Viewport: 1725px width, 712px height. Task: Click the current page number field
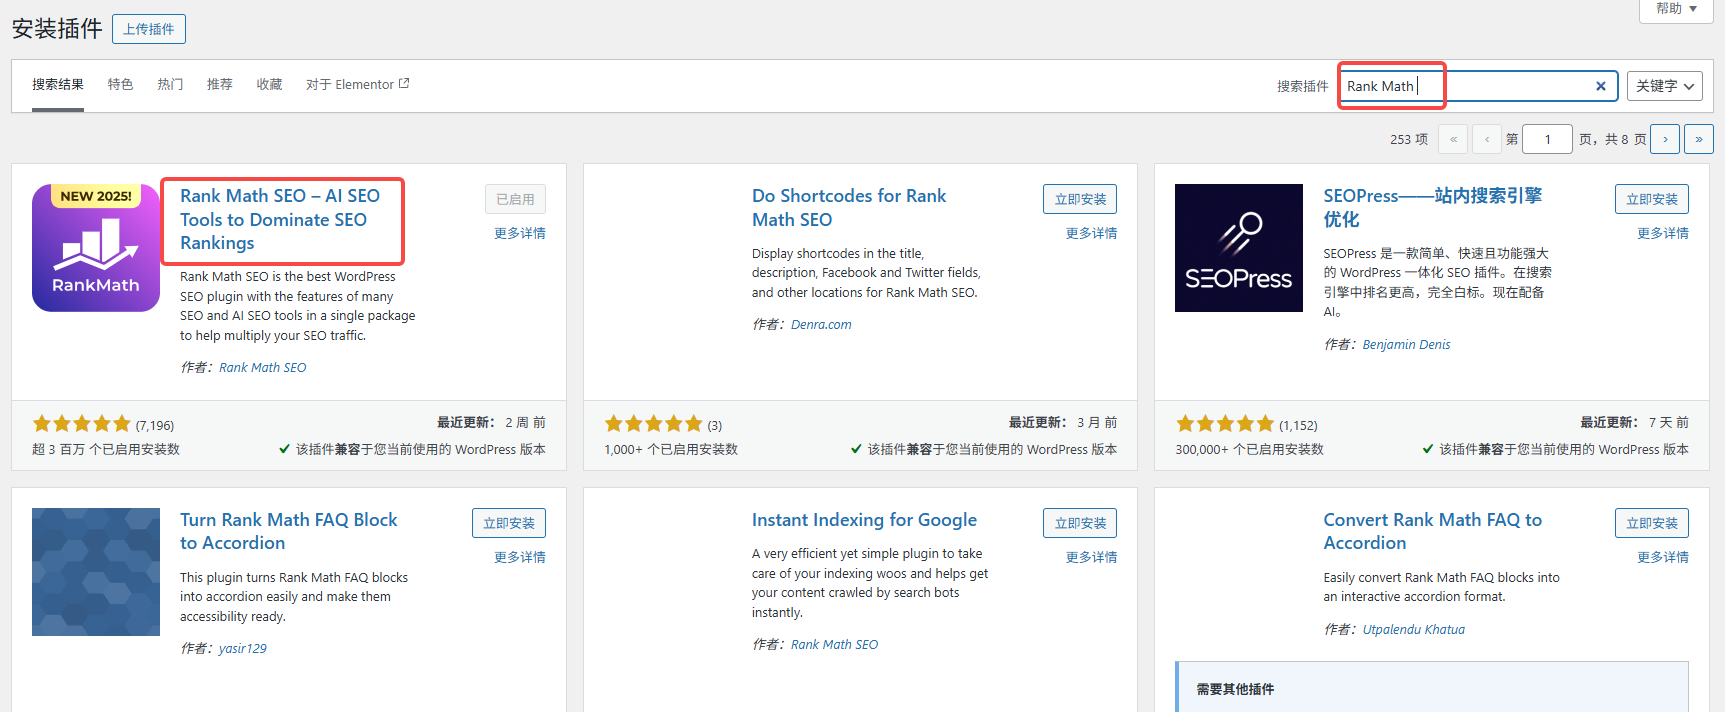pos(1547,139)
